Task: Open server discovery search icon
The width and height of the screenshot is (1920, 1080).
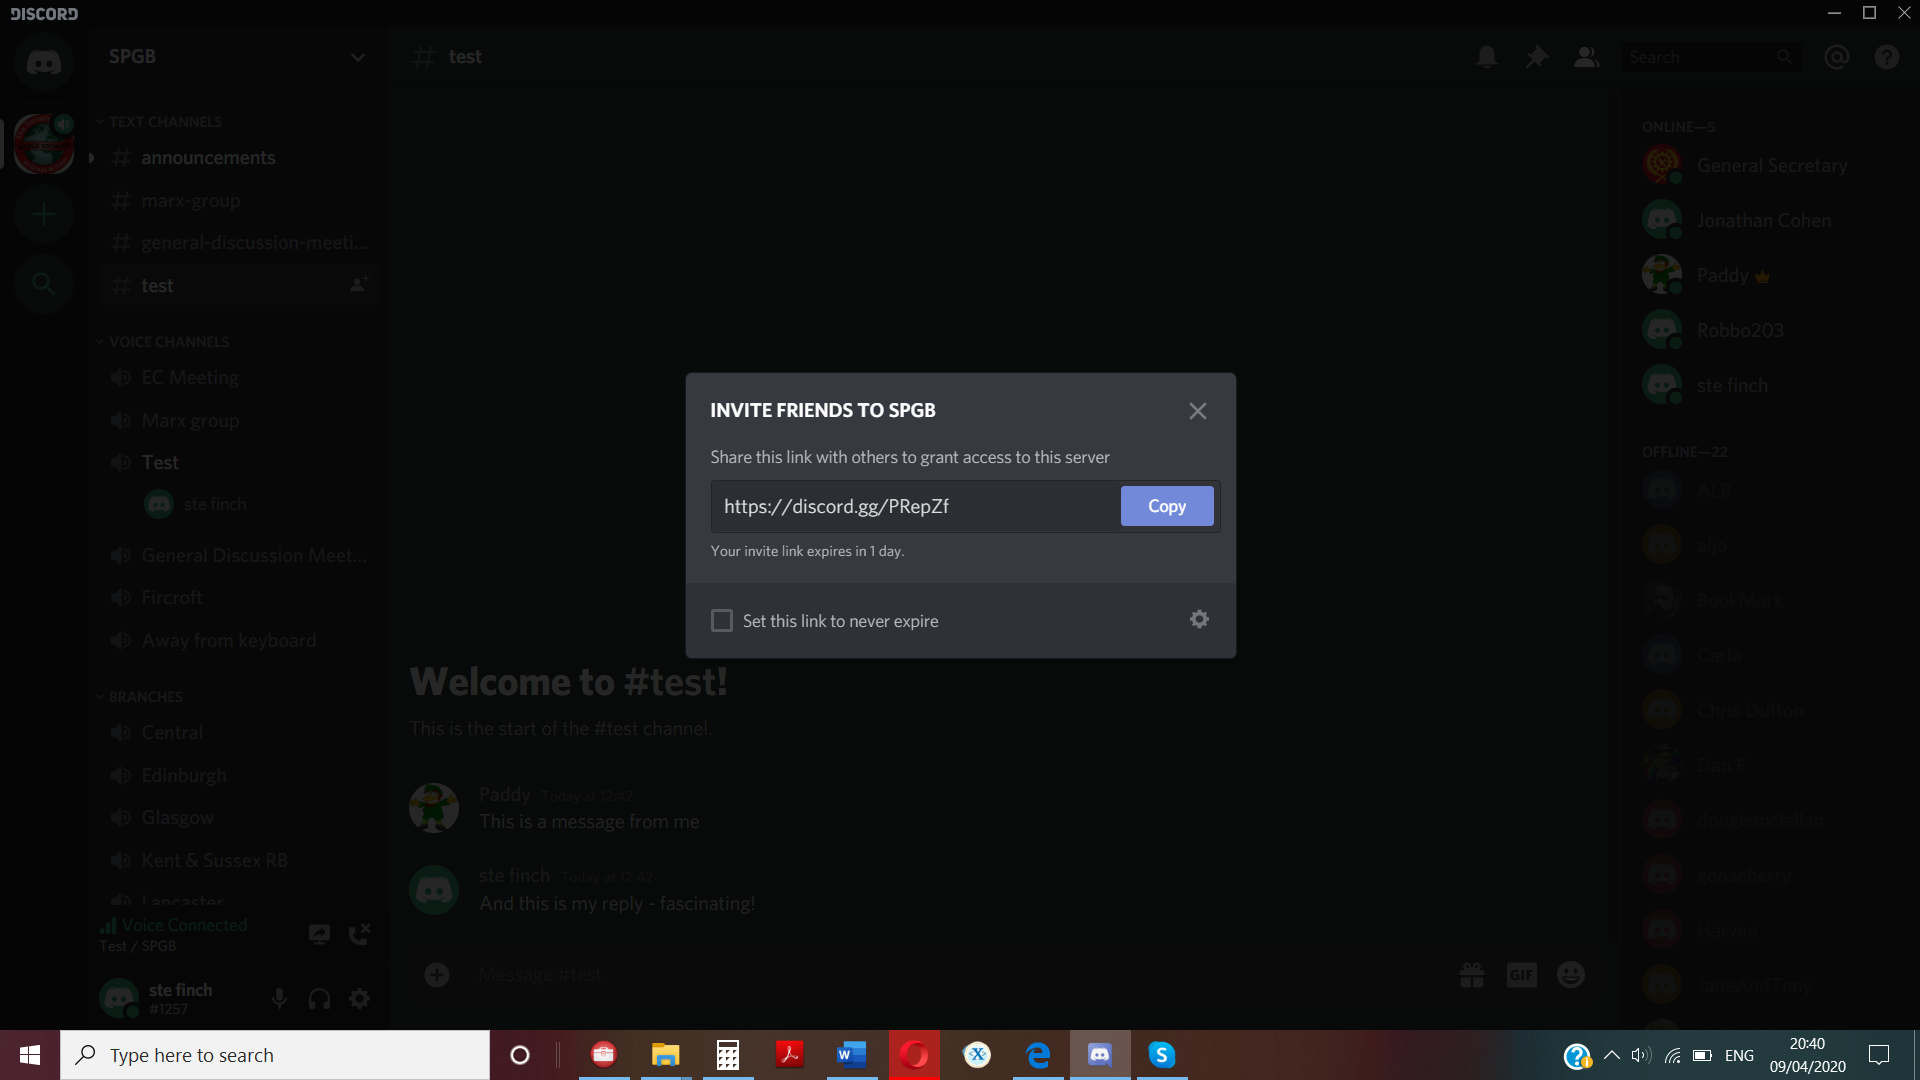Action: click(x=44, y=284)
